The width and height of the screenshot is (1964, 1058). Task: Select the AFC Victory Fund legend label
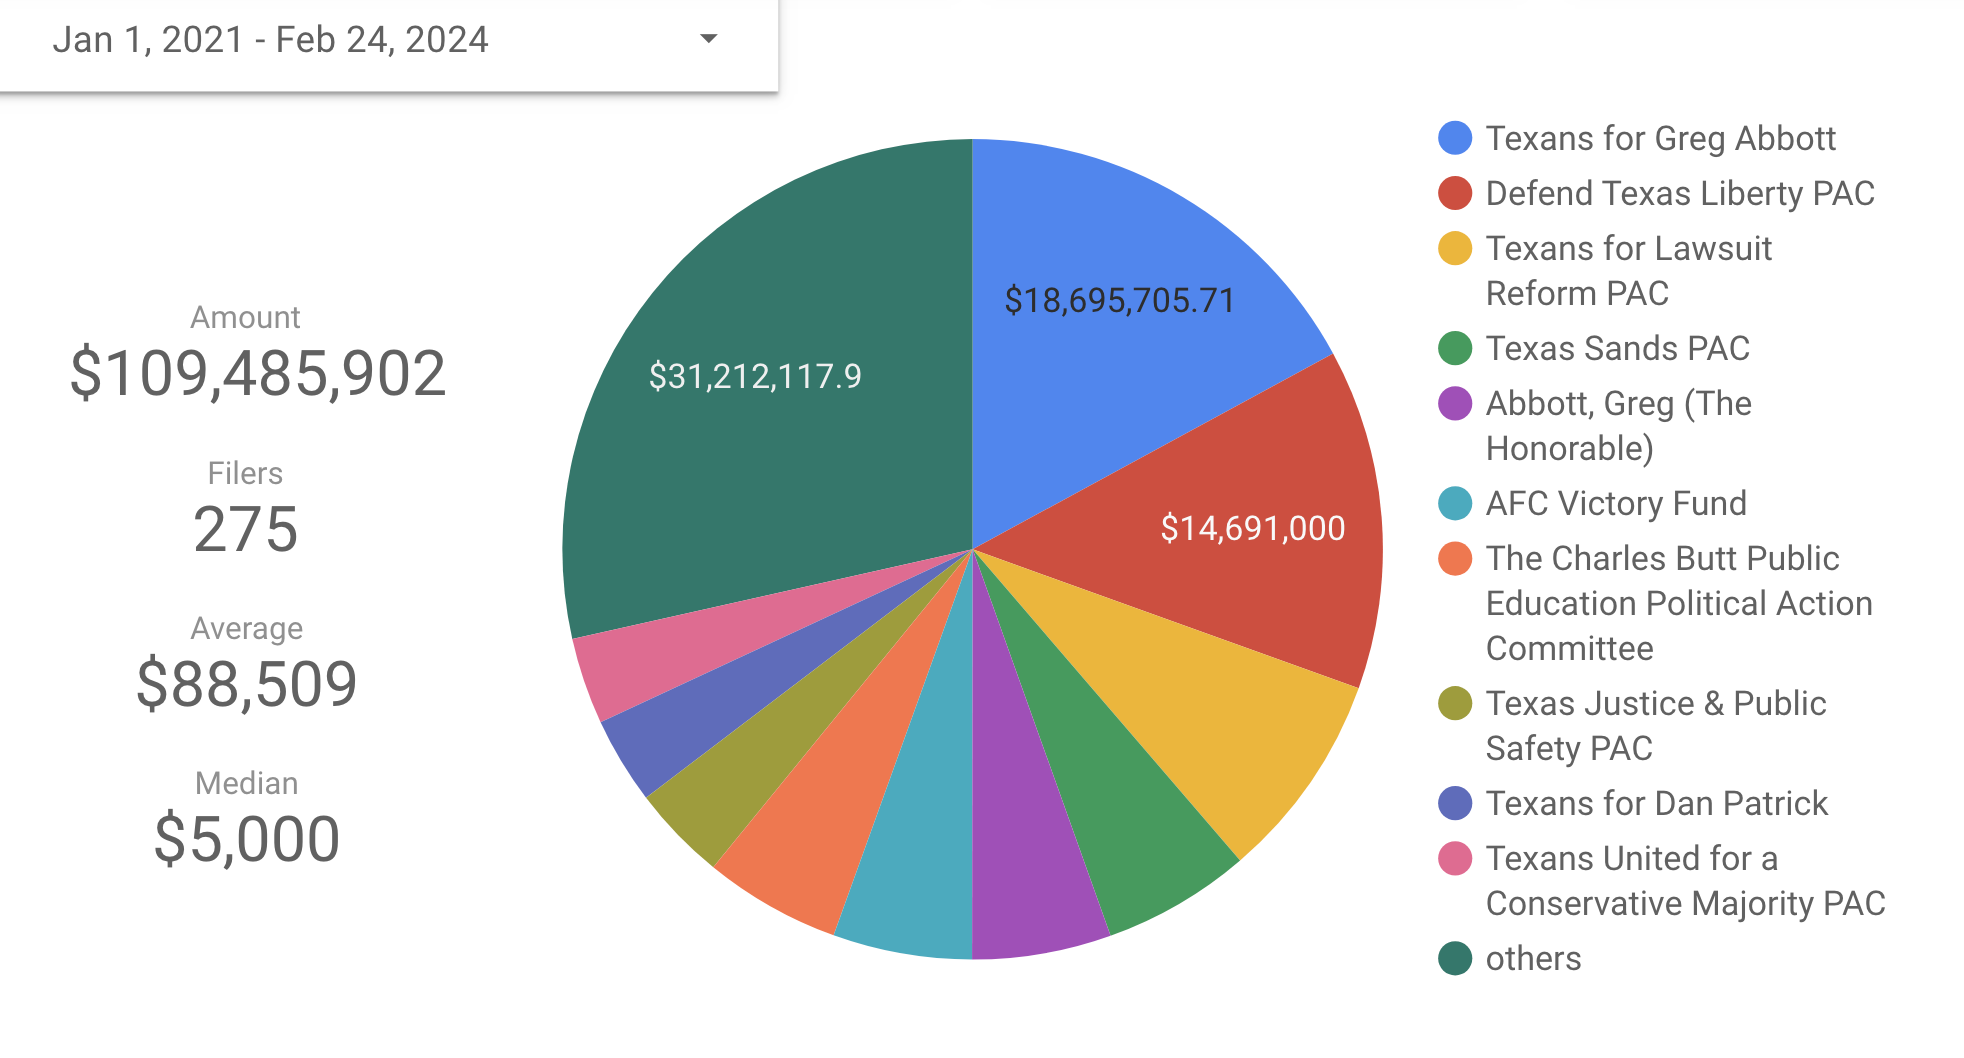click(1616, 503)
